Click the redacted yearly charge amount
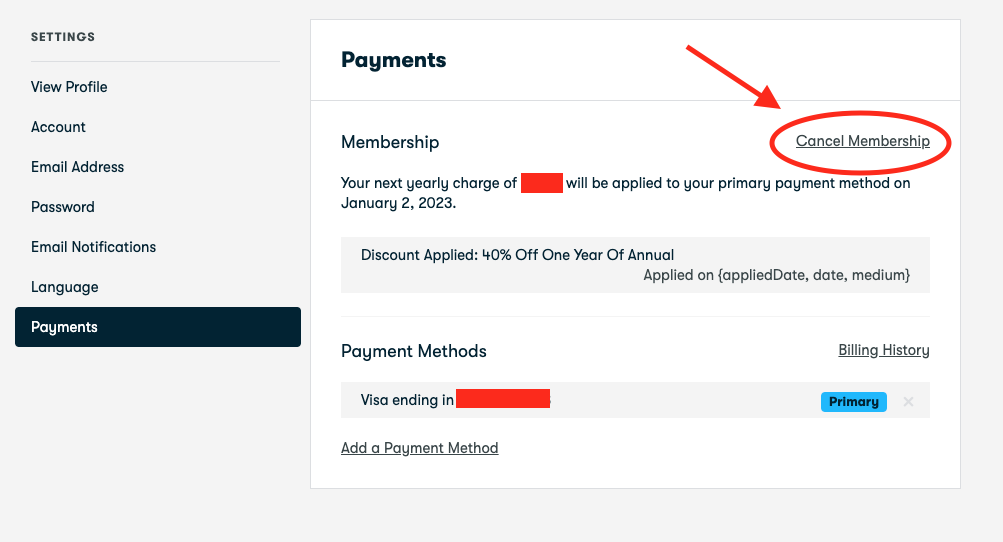Viewport: 1003px width, 542px height. [x=542, y=183]
